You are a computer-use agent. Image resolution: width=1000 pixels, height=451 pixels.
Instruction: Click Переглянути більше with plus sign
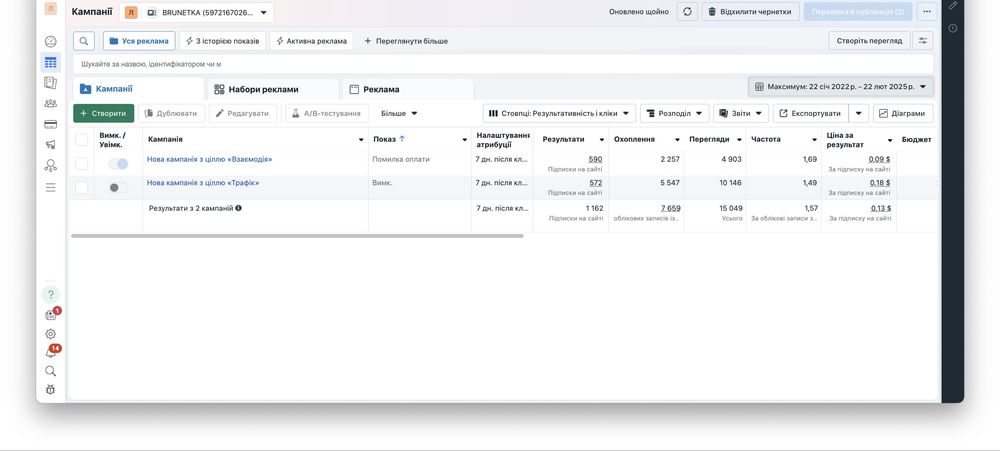406,41
